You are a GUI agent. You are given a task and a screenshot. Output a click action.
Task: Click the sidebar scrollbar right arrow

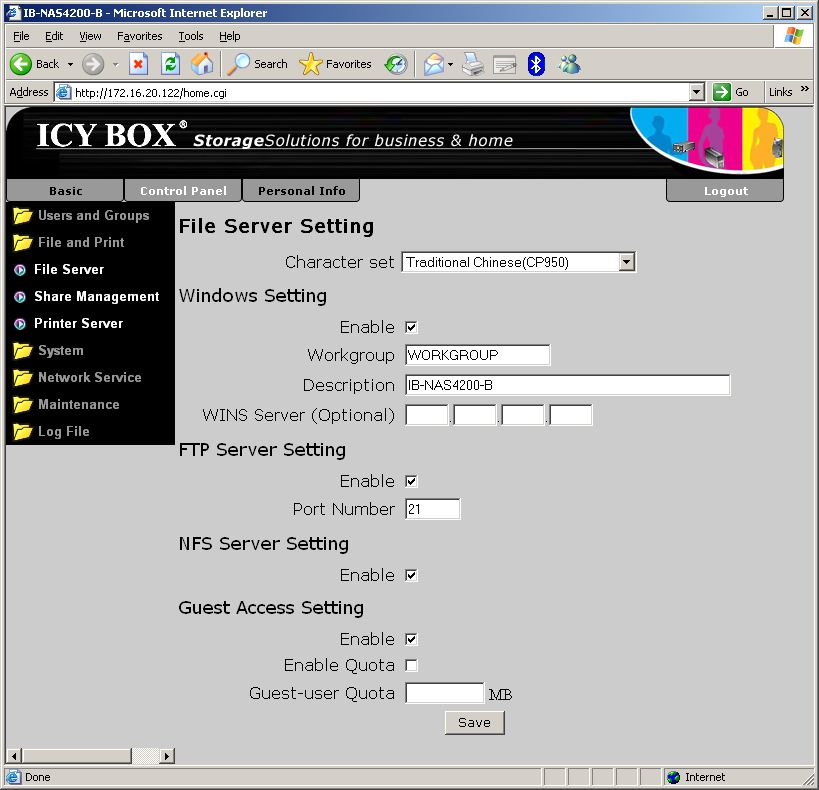pos(166,756)
